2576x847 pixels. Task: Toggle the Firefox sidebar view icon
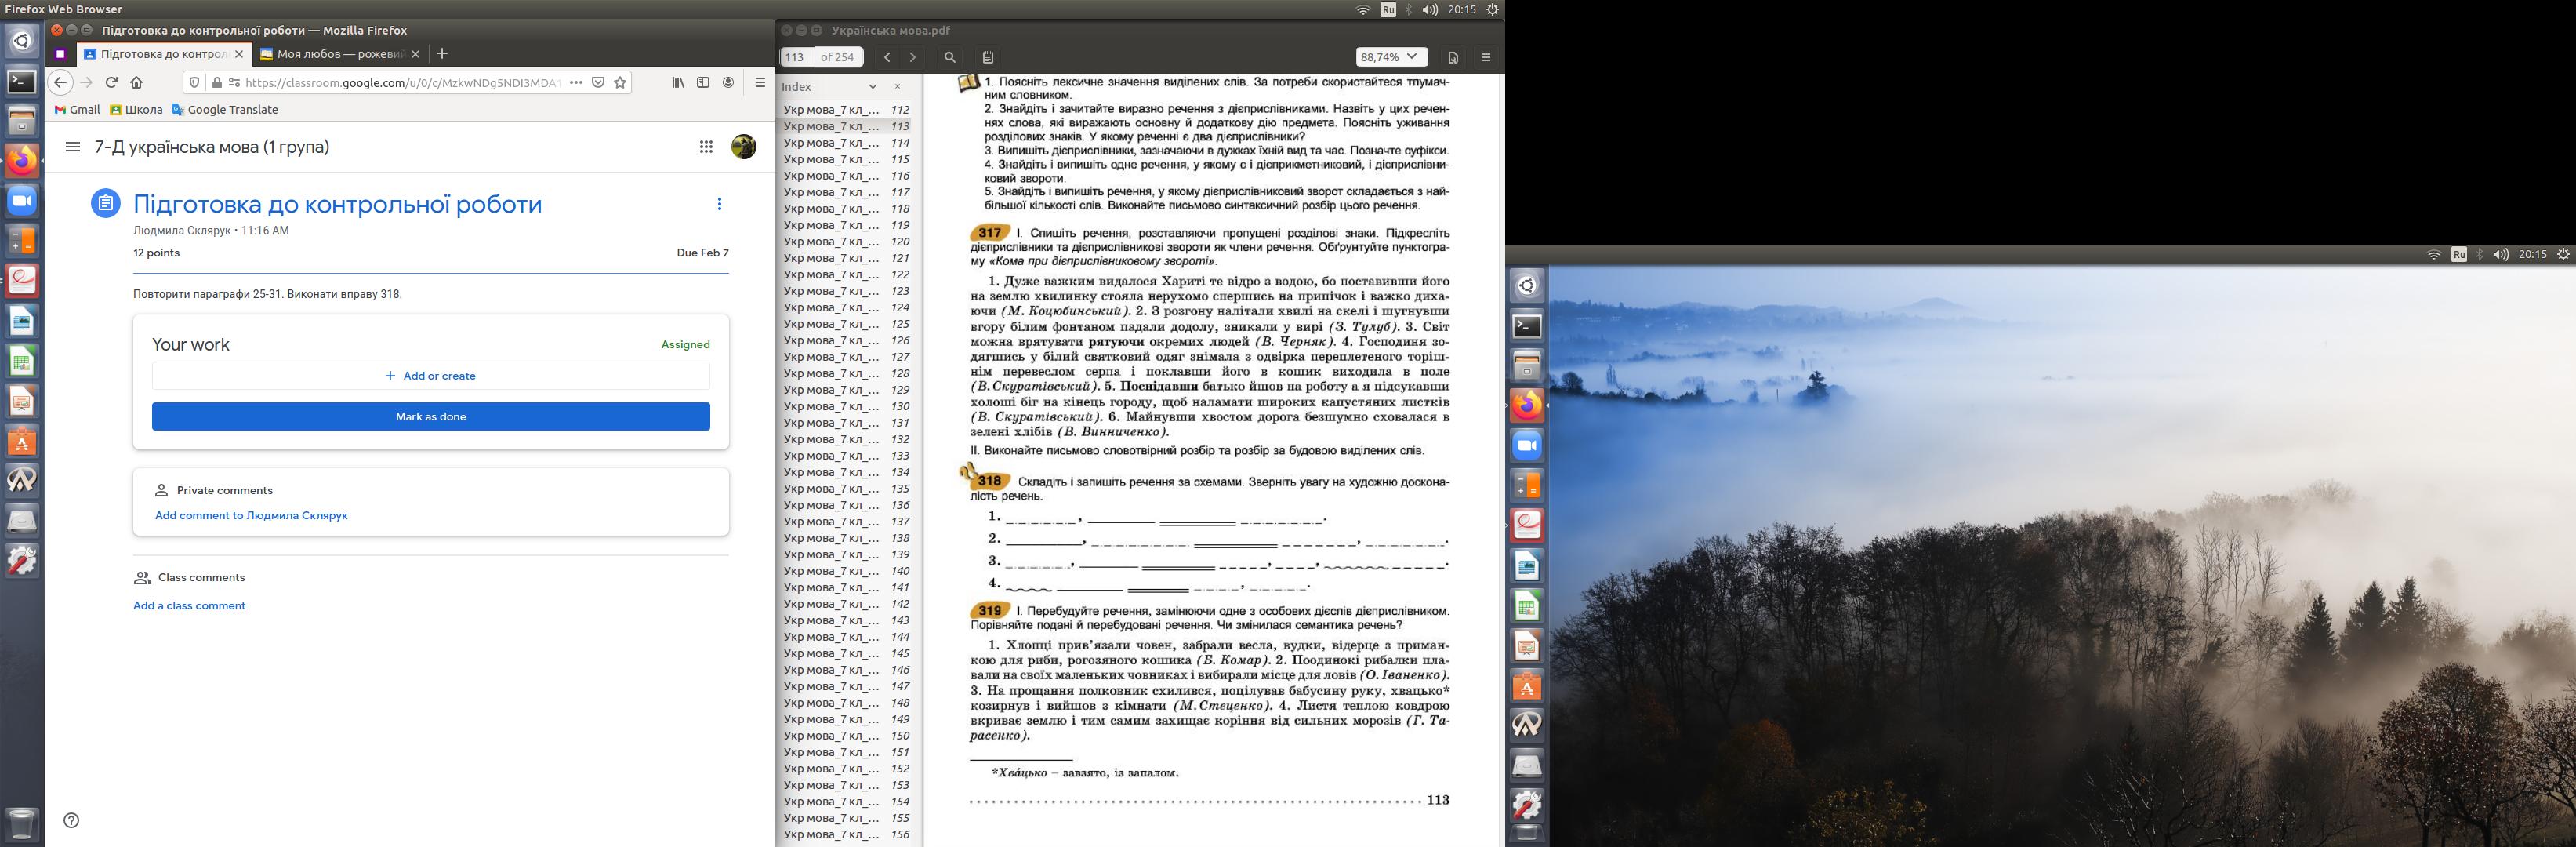tap(703, 83)
